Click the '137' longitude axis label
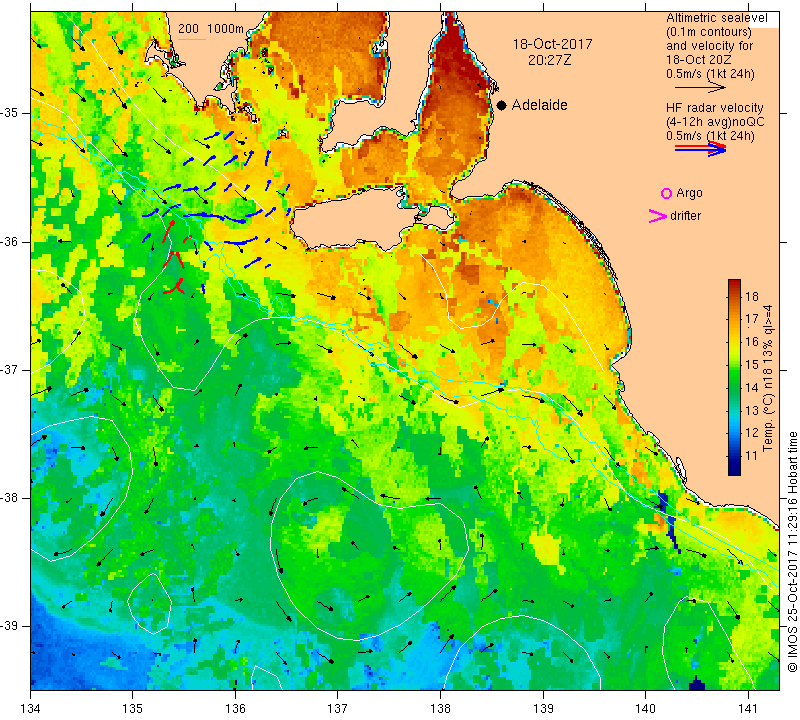 tap(337, 709)
